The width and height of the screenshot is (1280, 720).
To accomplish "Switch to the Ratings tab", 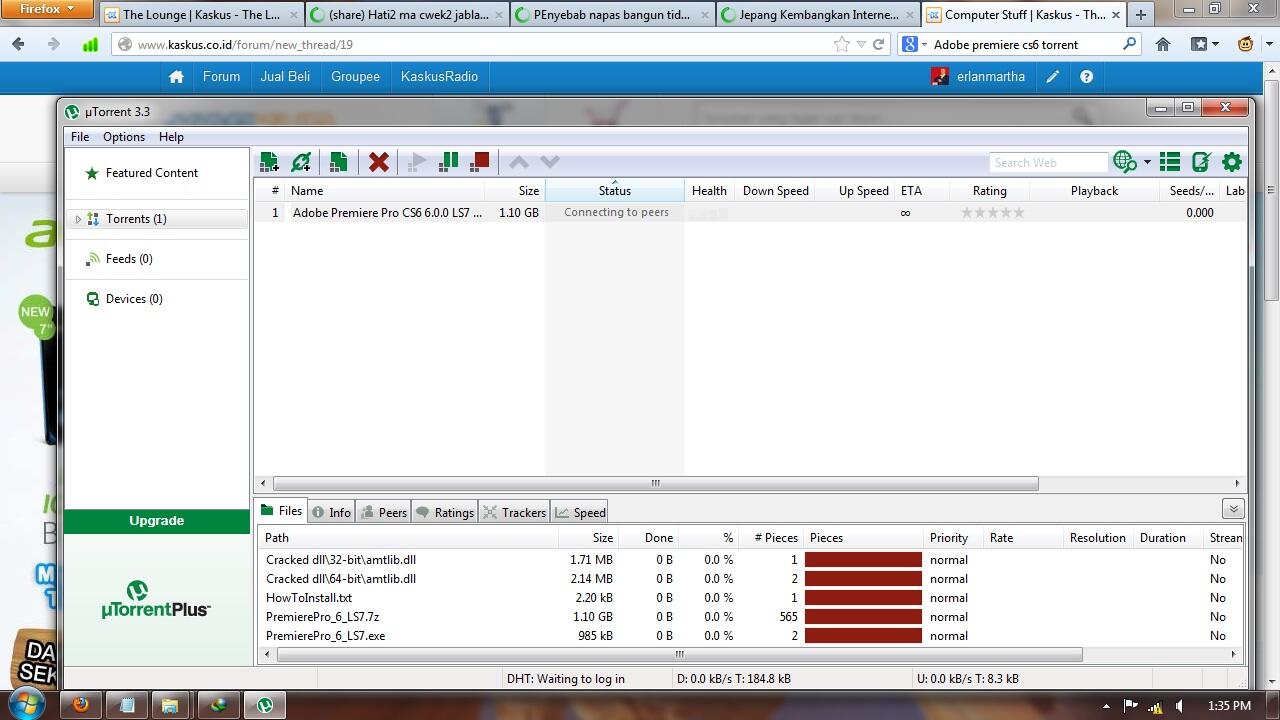I will 445,512.
